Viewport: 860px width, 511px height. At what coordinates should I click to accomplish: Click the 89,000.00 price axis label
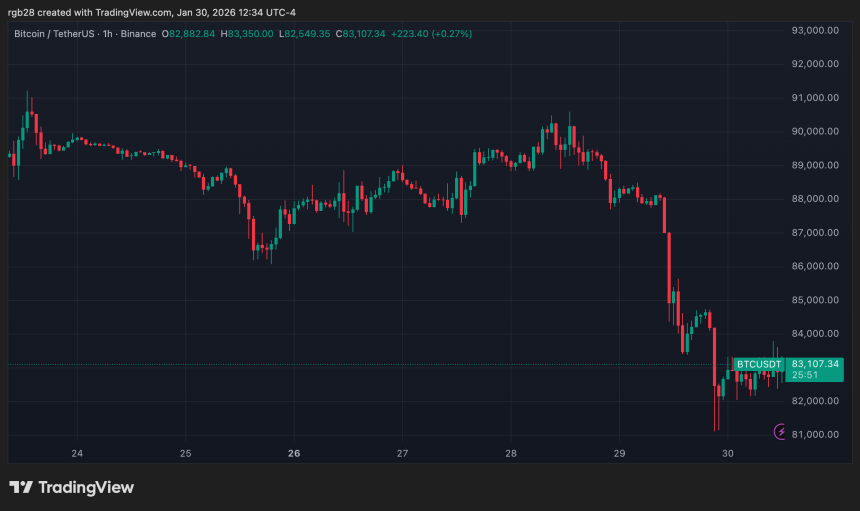pos(815,166)
